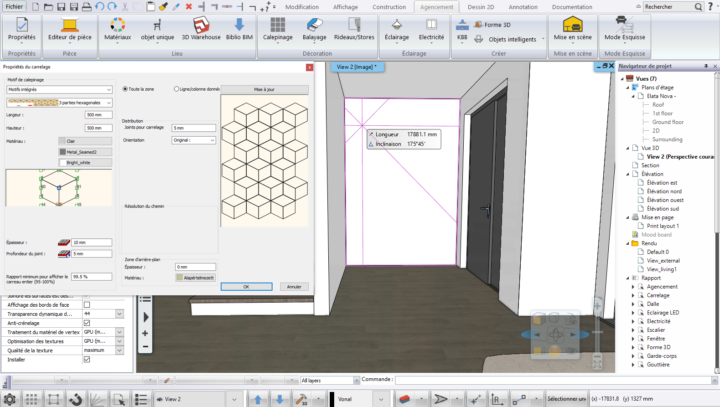Click the Redo arrow in toolbar
The height and width of the screenshot is (407, 720).
(x=112, y=6)
